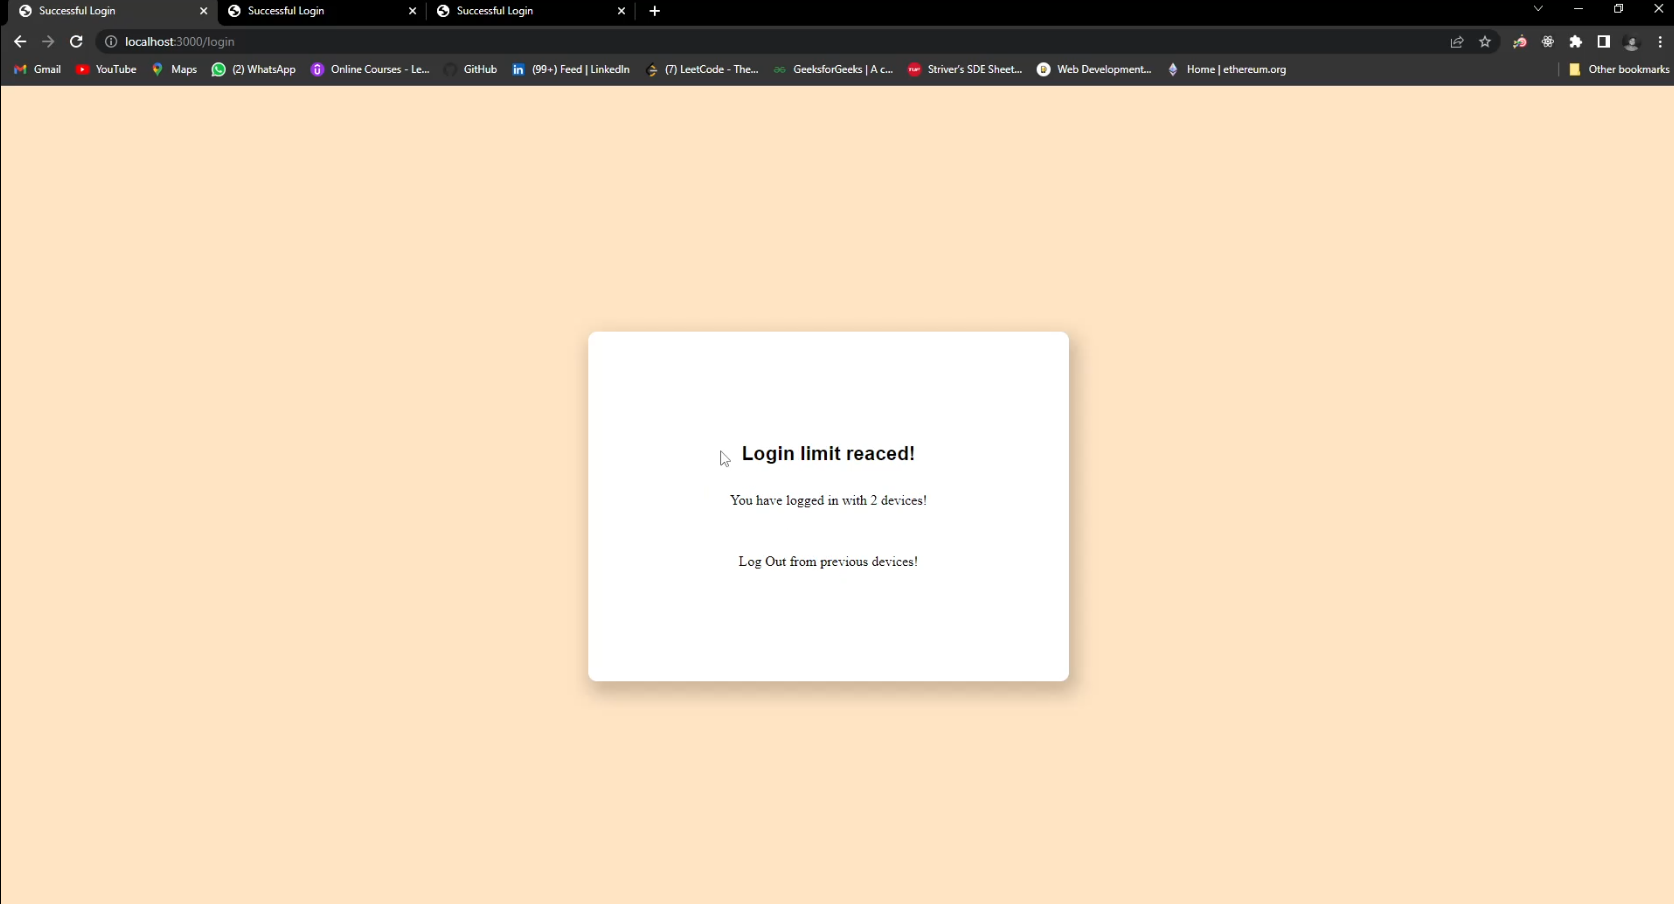Open the tab search dropdown chevron

click(1537, 8)
